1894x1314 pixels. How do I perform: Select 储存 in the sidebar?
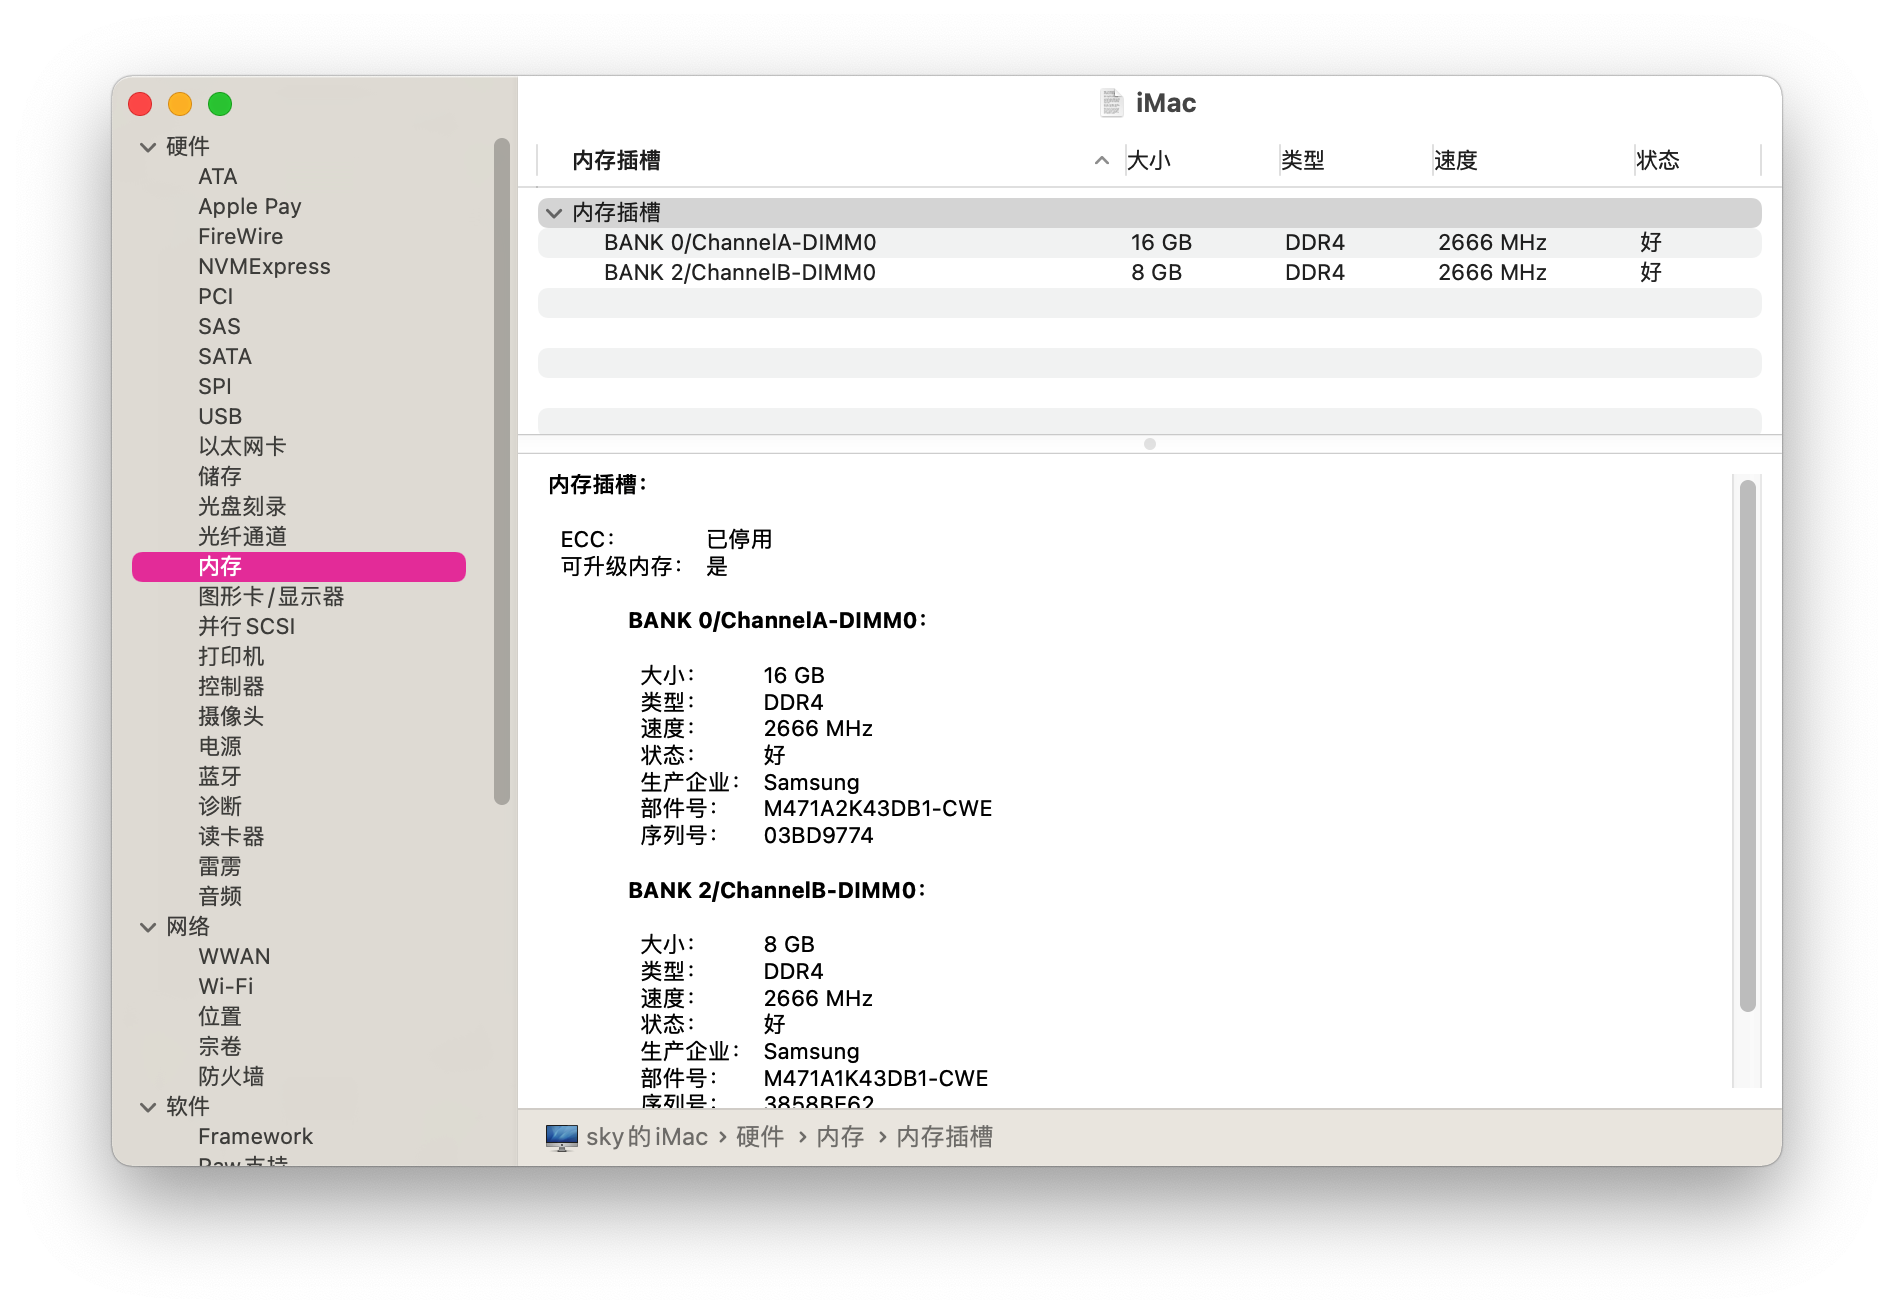(x=220, y=477)
